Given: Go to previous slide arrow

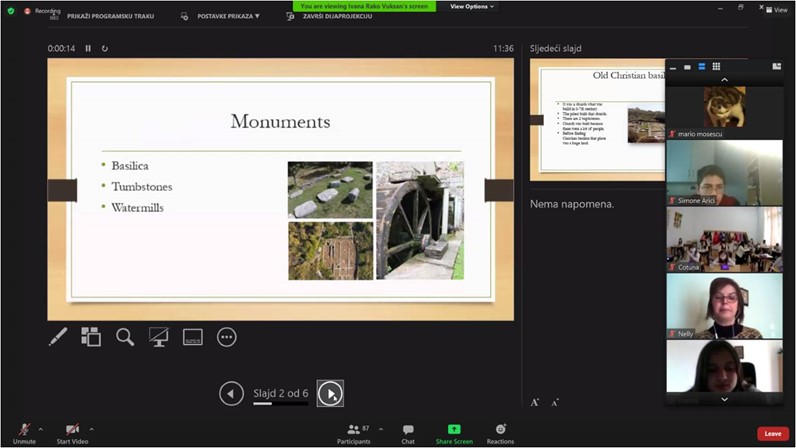Looking at the screenshot, I should (231, 394).
